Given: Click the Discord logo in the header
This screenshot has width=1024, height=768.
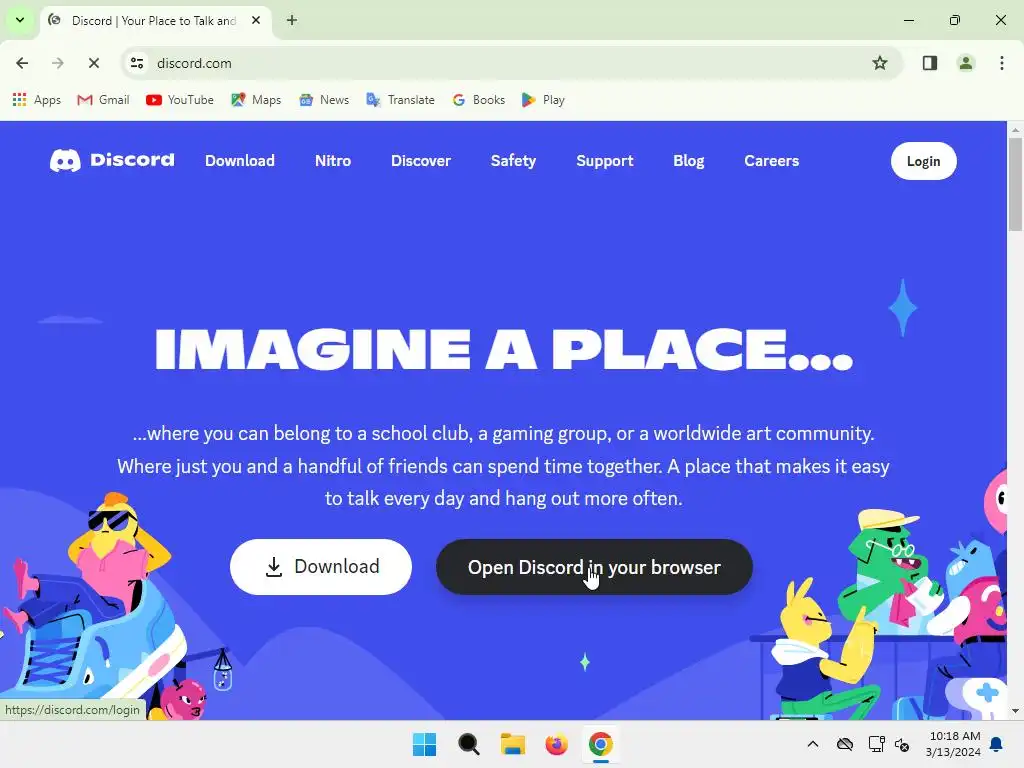Looking at the screenshot, I should [112, 161].
